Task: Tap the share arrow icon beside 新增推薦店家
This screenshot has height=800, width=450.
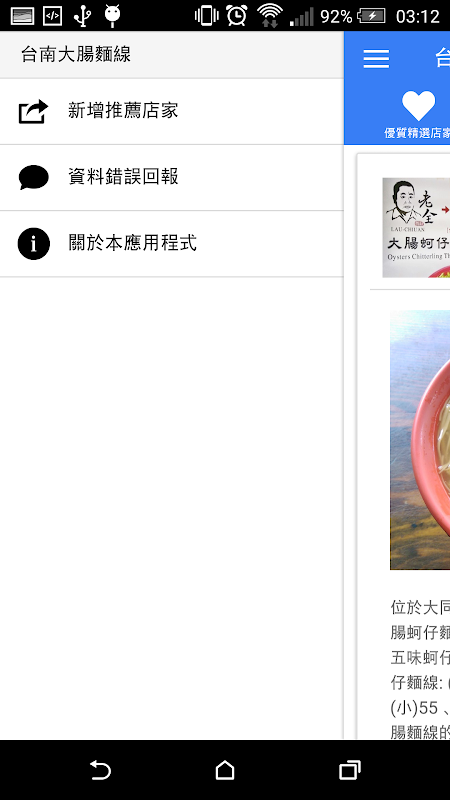Action: pyautogui.click(x=33, y=111)
